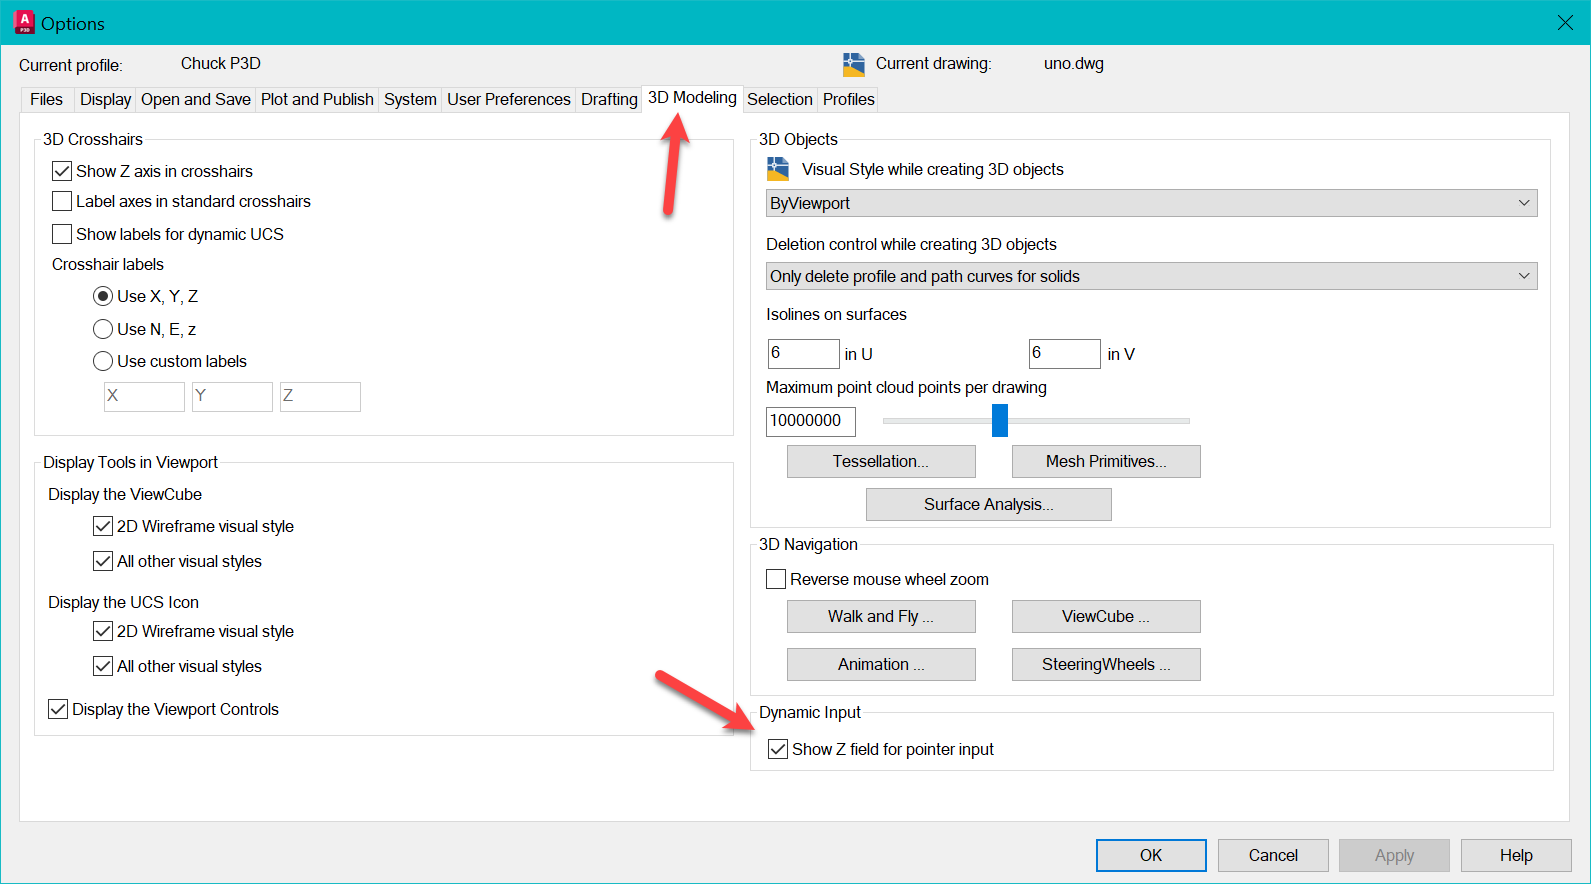Open Animation settings

881,664
